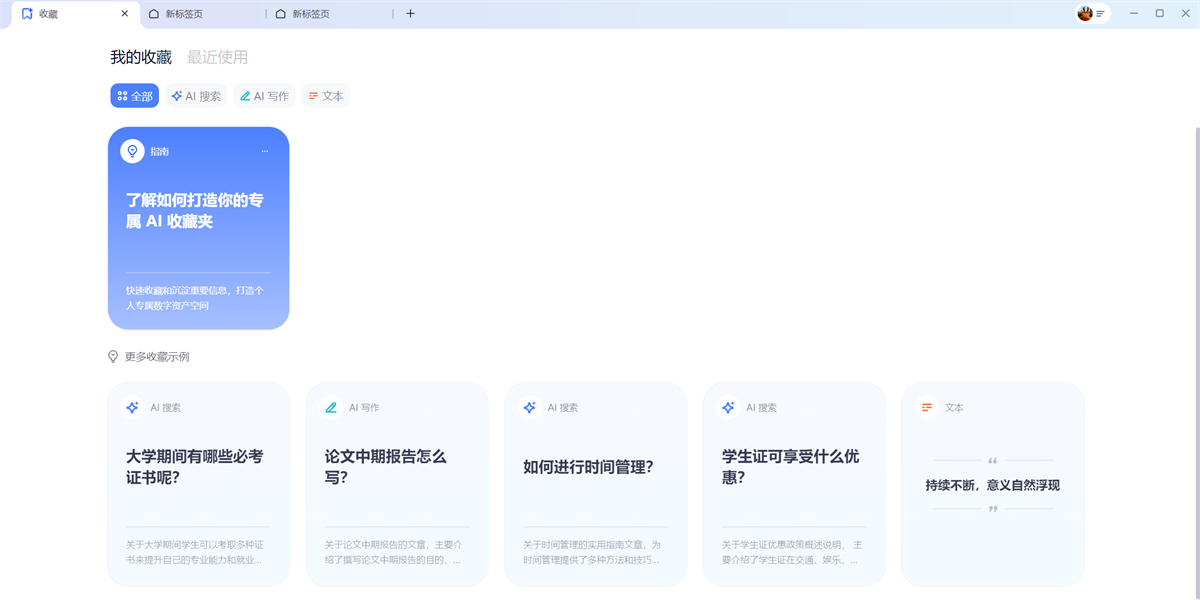Image resolution: width=1200 pixels, height=600 pixels.
Task: Open new tab with plus icon
Action: click(410, 14)
